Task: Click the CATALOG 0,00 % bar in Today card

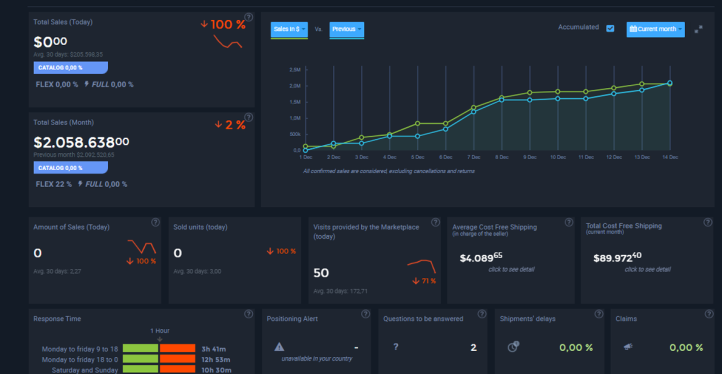Action: point(70,68)
